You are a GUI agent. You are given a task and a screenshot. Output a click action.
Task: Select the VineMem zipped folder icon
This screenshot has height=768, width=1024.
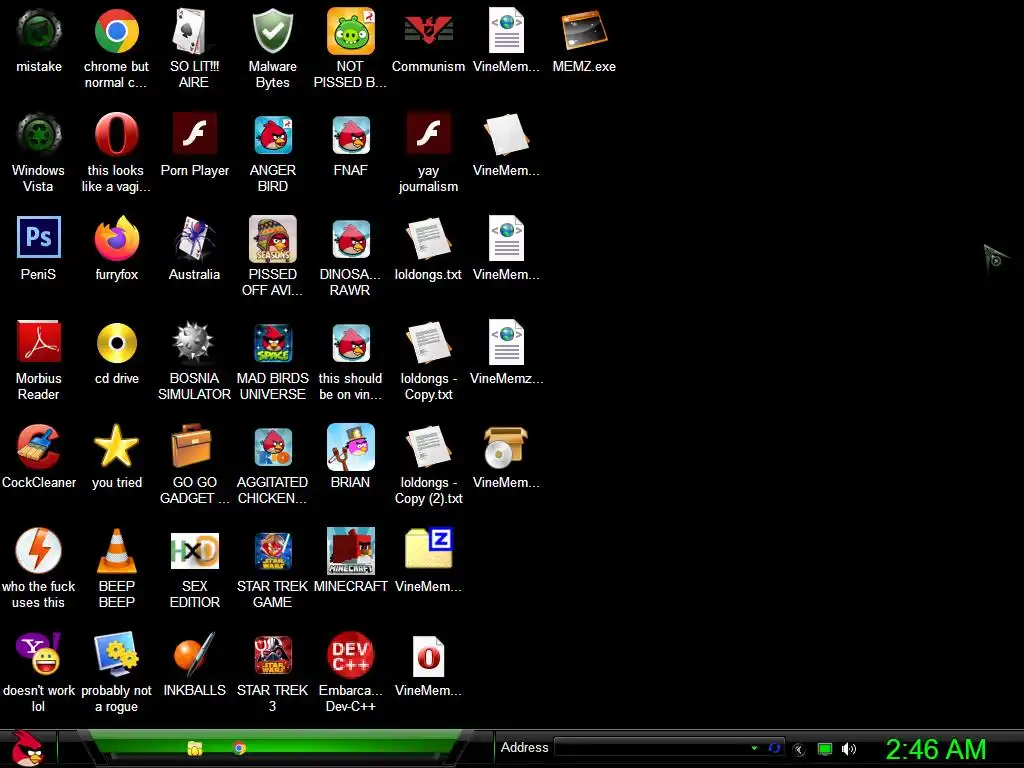[428, 549]
